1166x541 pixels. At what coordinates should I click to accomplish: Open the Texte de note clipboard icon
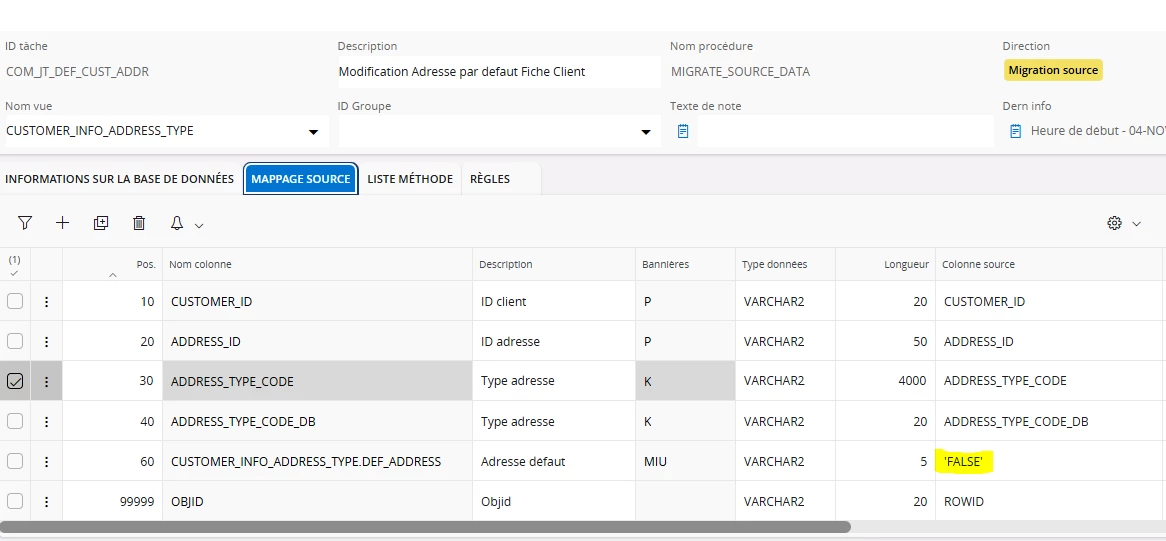click(x=683, y=131)
